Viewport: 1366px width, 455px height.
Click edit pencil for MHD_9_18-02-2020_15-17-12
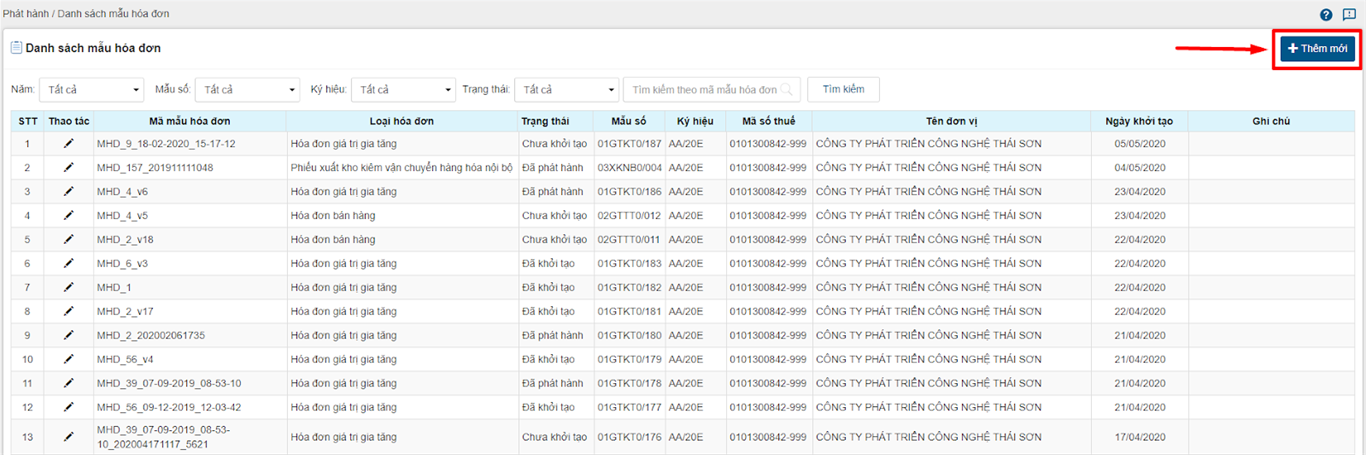pos(68,144)
